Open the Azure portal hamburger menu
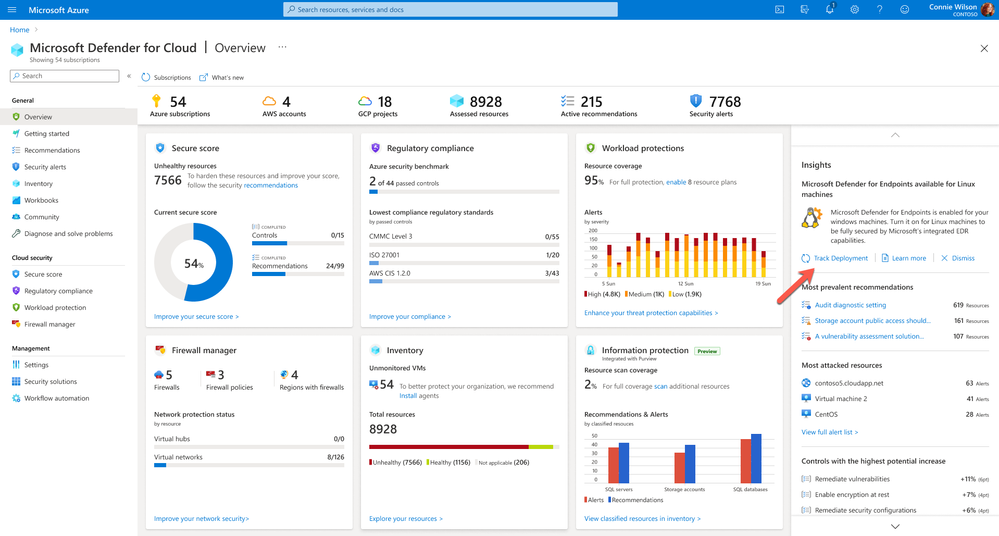The image size is (999, 536). click(11, 10)
